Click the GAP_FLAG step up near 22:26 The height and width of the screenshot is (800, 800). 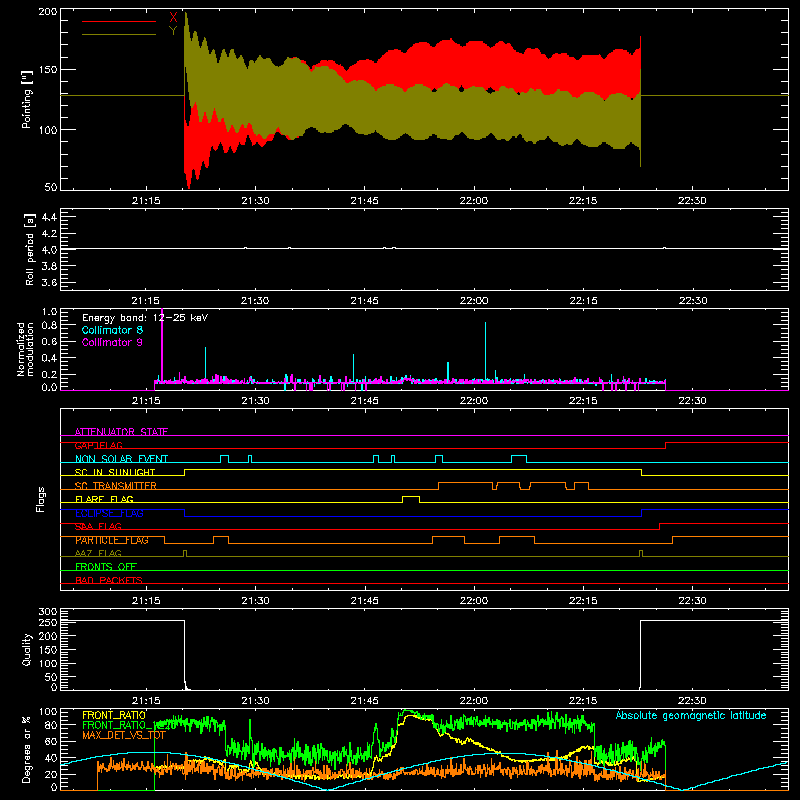pyautogui.click(x=665, y=445)
